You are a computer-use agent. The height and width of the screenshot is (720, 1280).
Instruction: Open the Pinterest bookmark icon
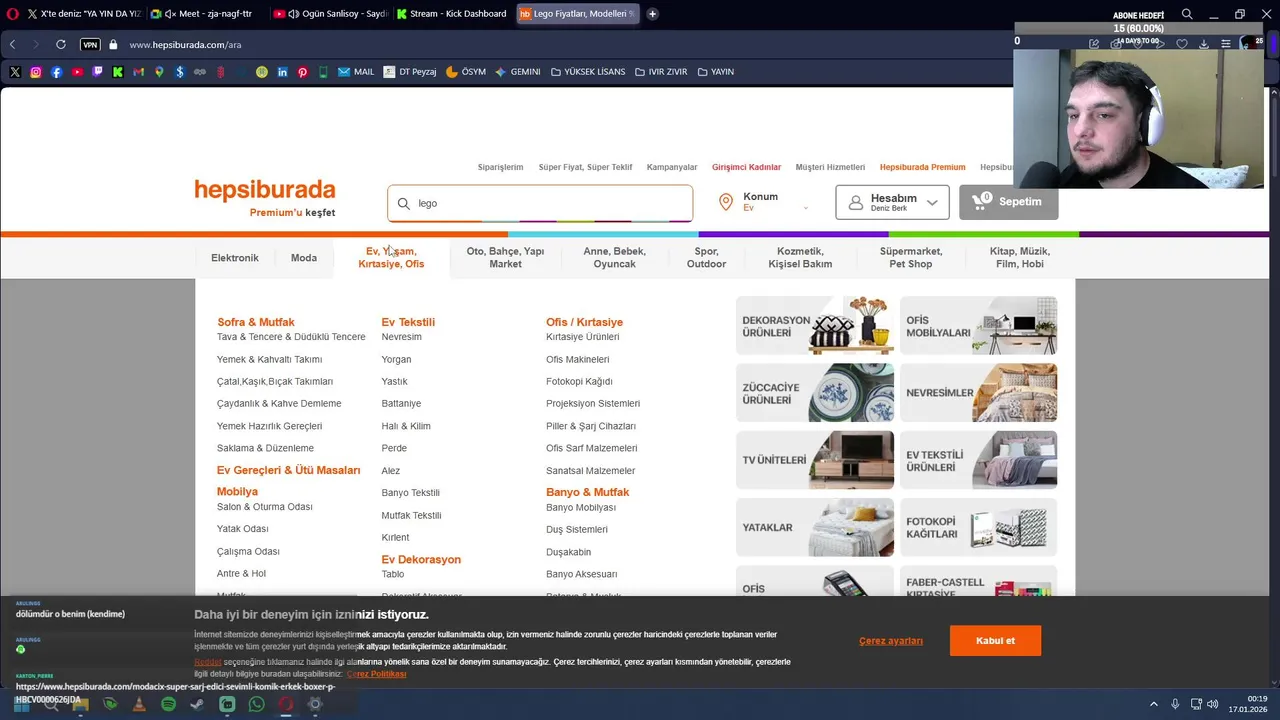pos(302,72)
